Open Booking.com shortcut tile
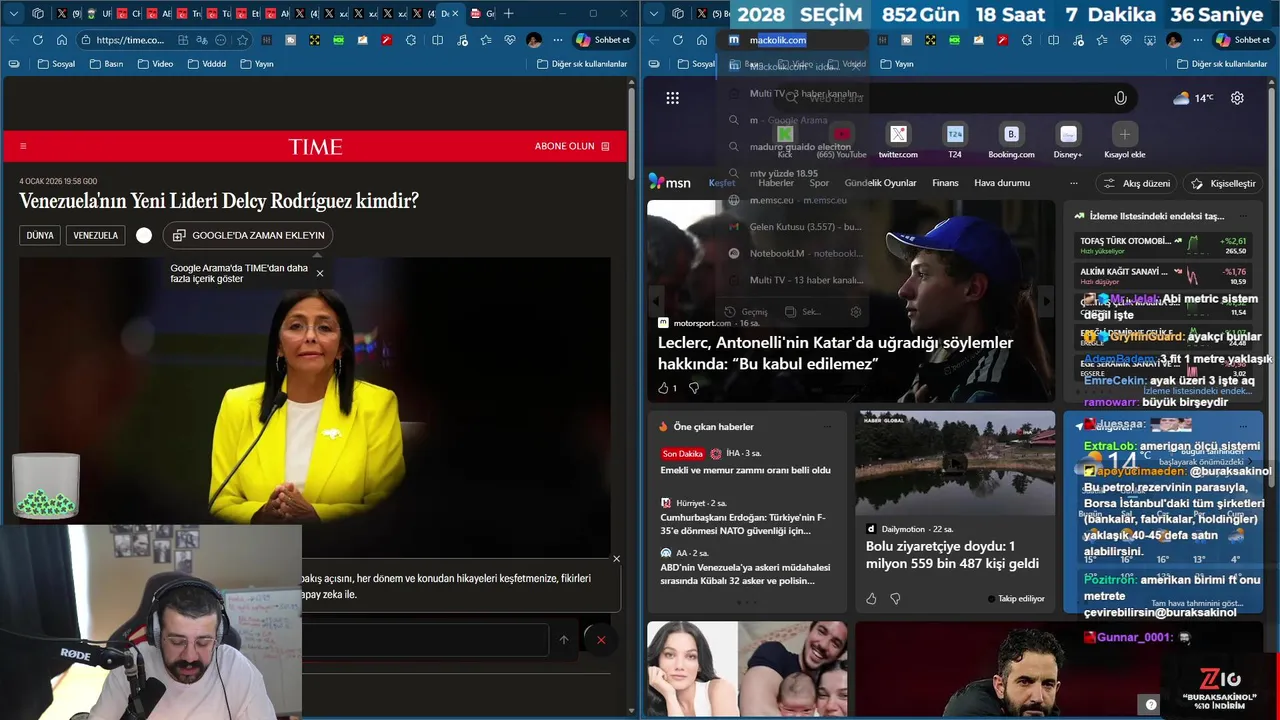Screen dimensions: 1280x720 [x=1011, y=141]
